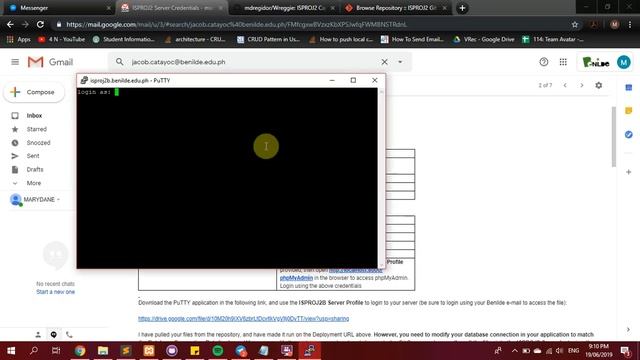
Task: Open Keep side panel icon
Action: click(629, 111)
